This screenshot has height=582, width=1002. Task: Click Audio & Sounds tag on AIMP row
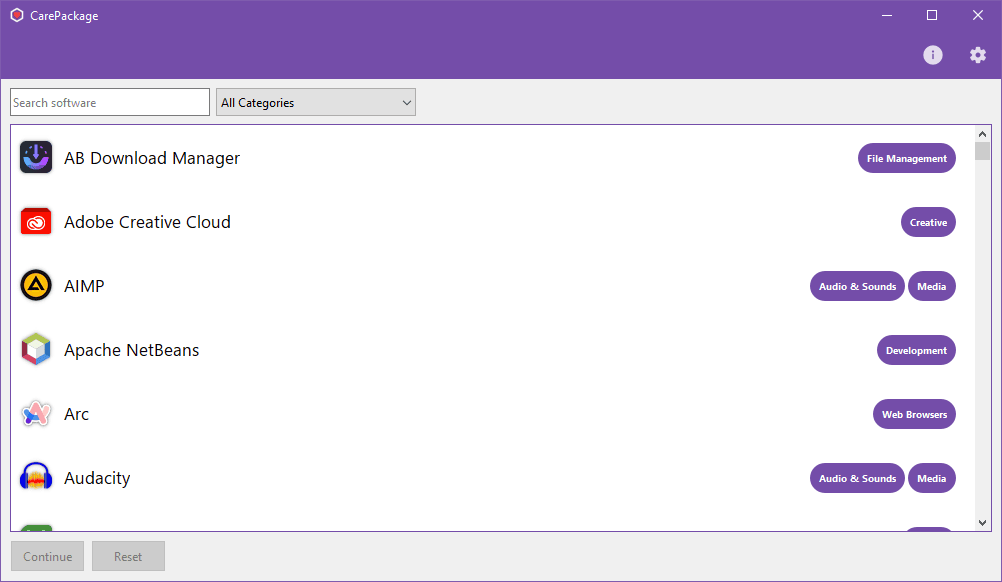pos(858,286)
